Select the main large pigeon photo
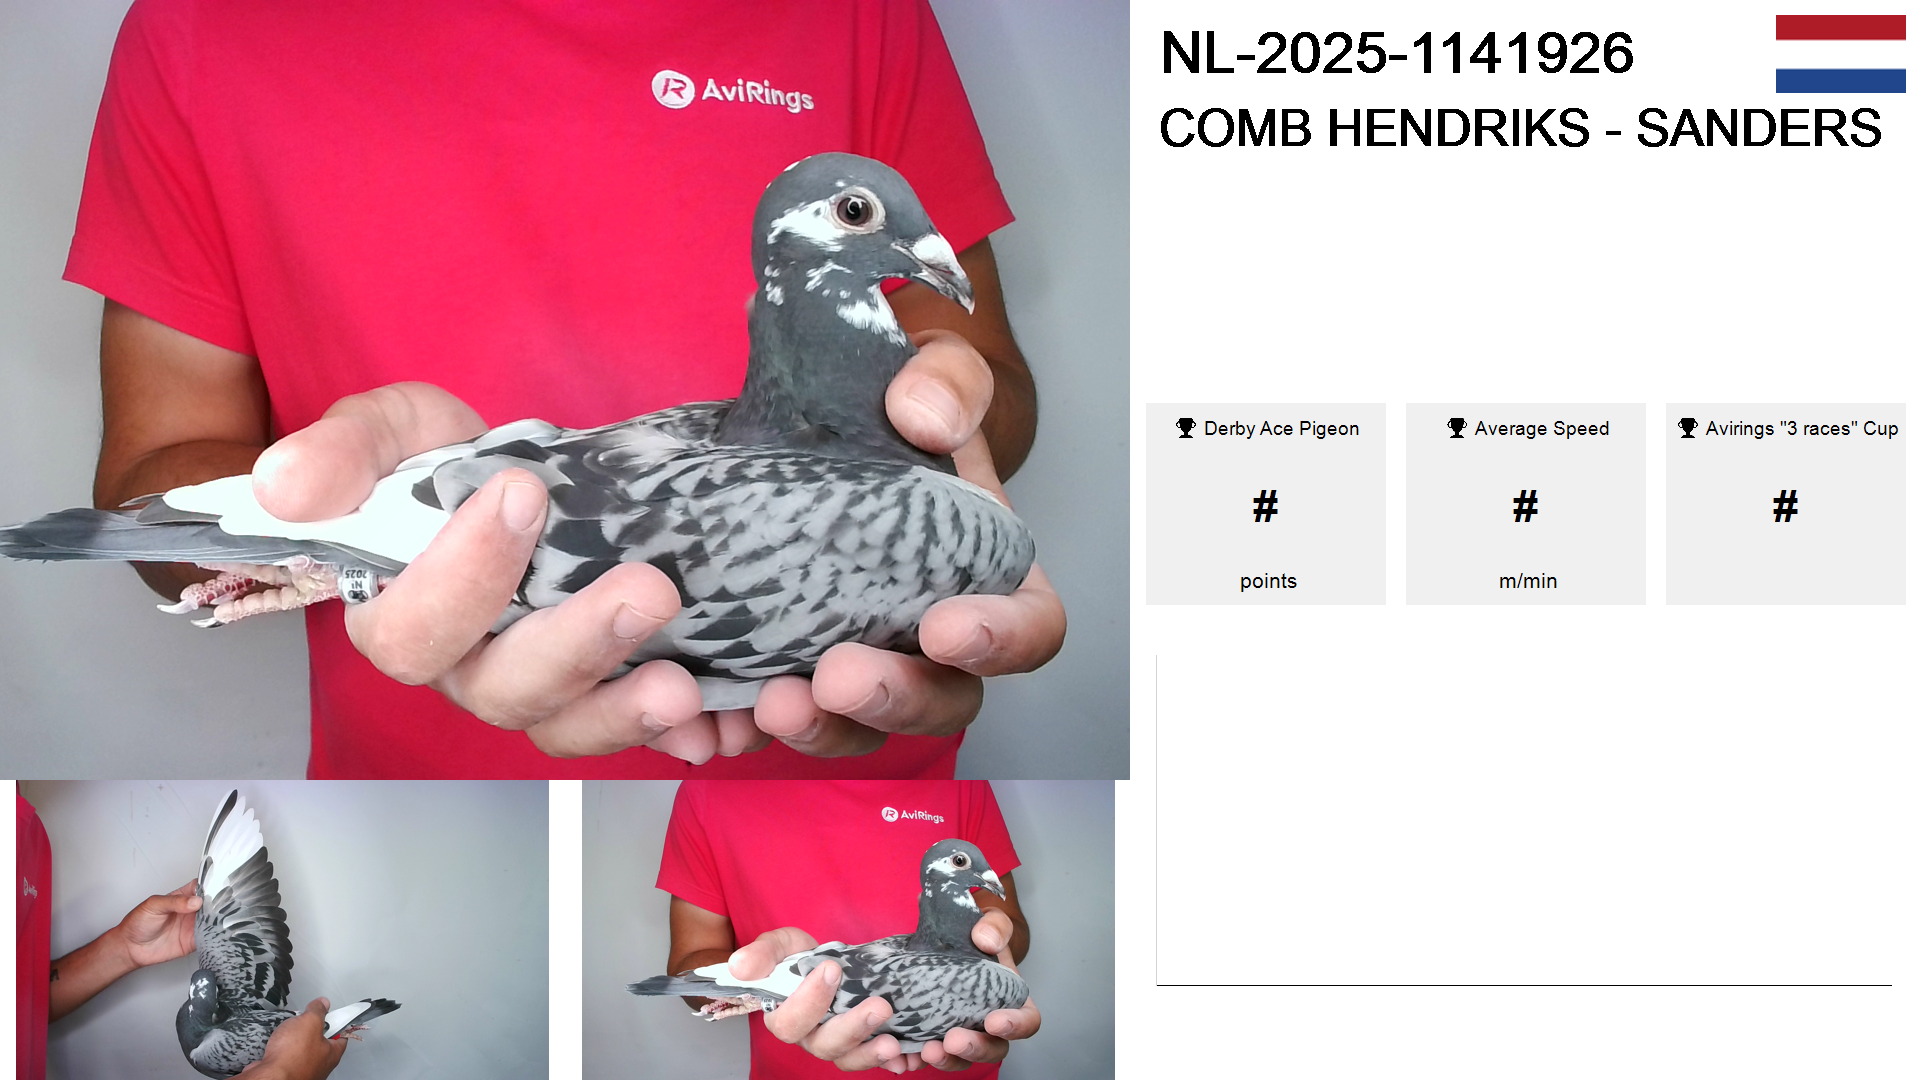The height and width of the screenshot is (1080, 1920). [x=565, y=390]
